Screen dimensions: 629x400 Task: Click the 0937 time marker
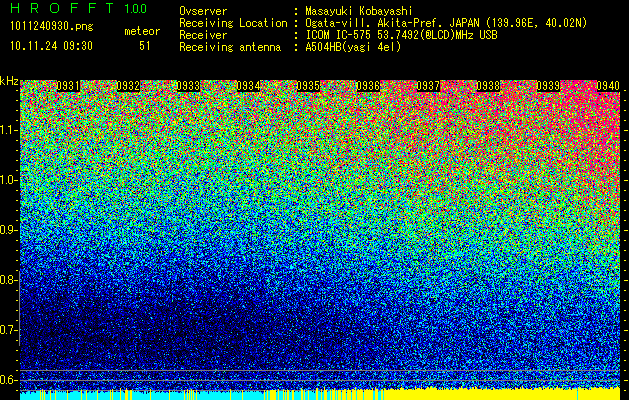(x=428, y=86)
